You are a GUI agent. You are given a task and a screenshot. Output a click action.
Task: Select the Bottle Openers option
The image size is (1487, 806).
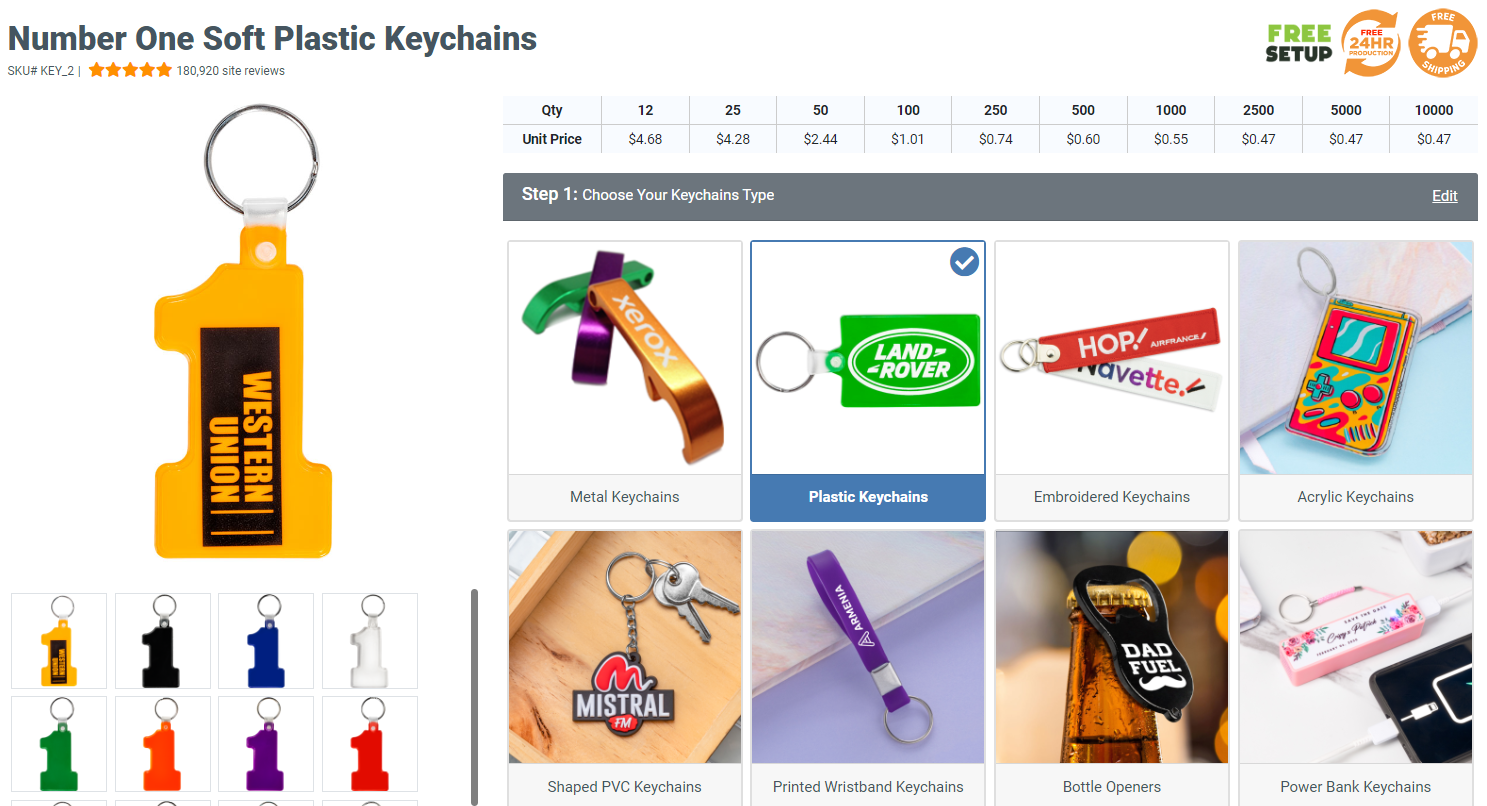point(1112,667)
